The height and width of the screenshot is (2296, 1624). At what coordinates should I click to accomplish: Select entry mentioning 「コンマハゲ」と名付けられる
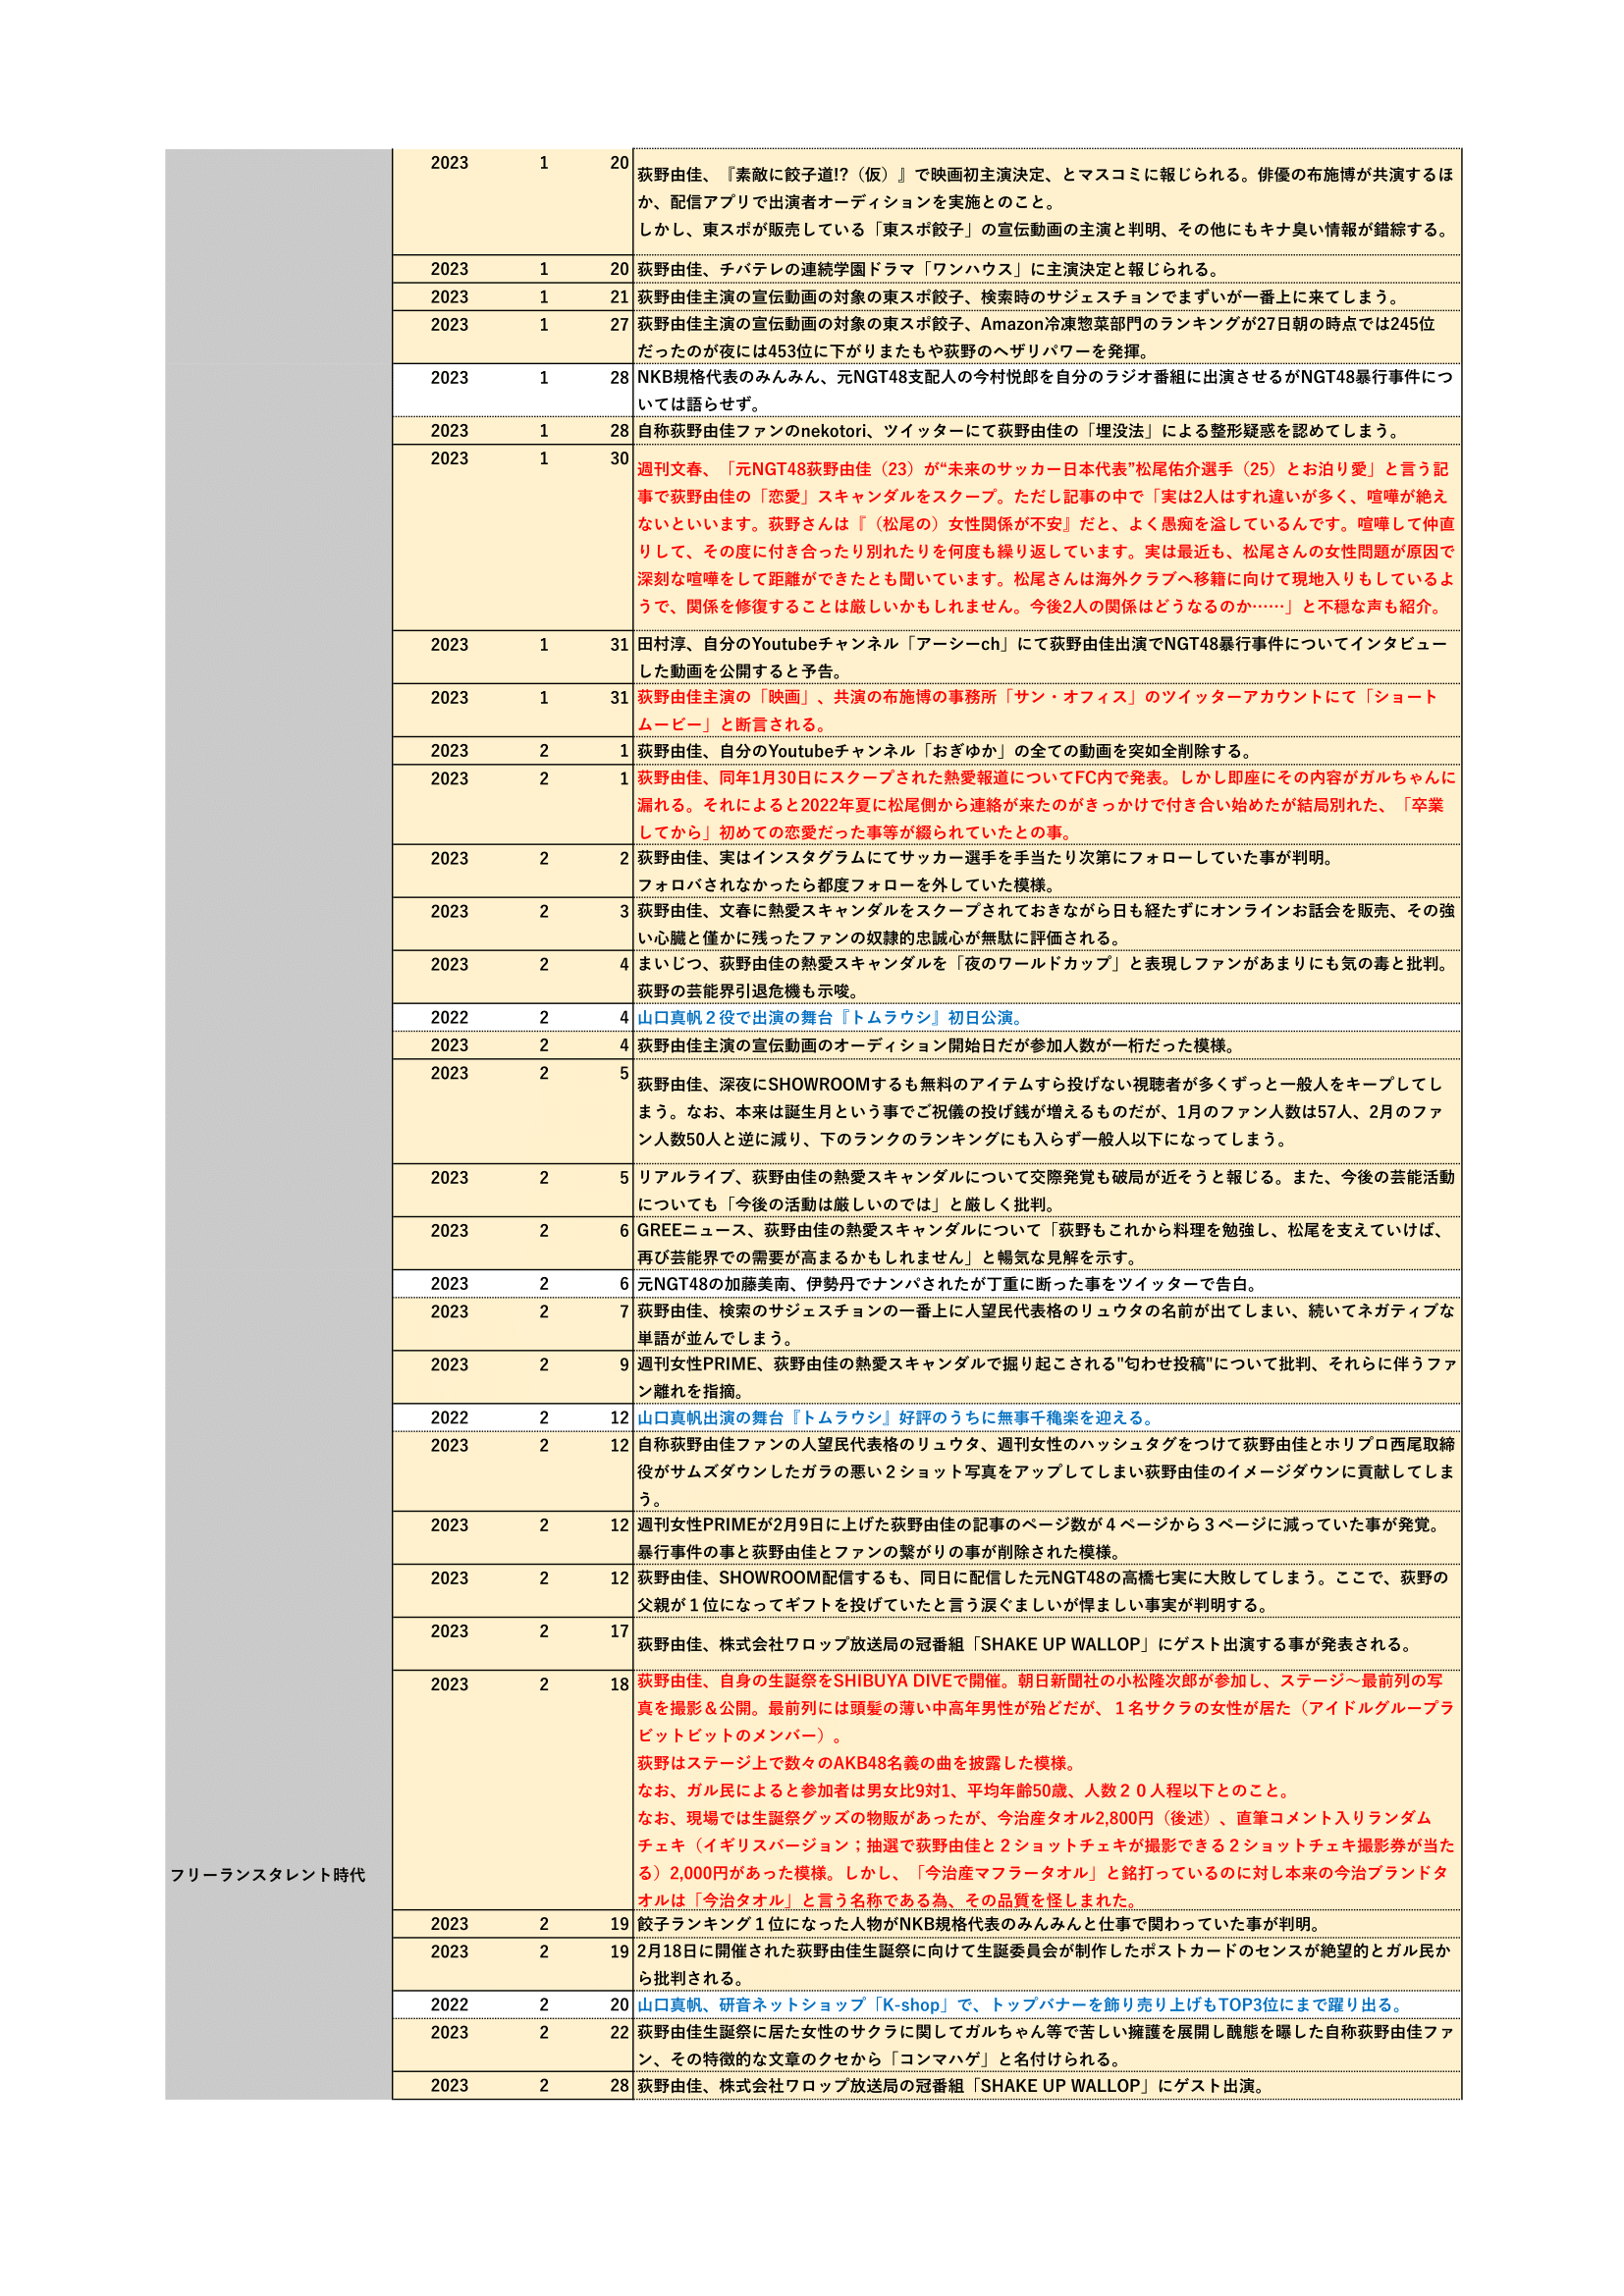[x=1046, y=2045]
